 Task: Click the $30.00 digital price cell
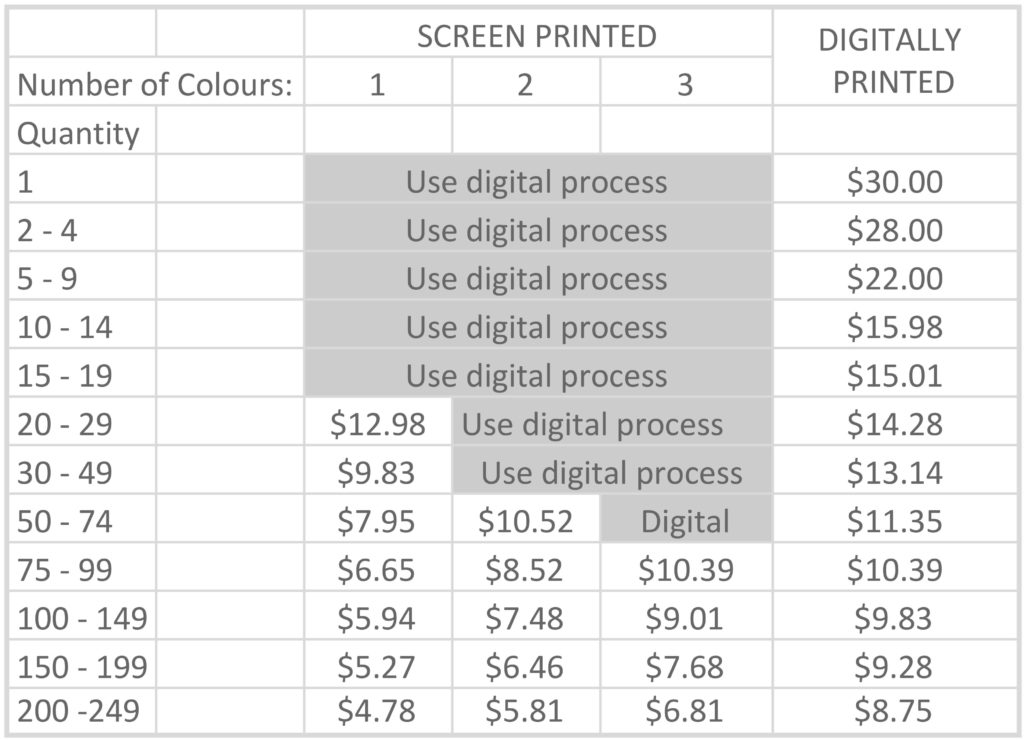pyautogui.click(x=894, y=180)
